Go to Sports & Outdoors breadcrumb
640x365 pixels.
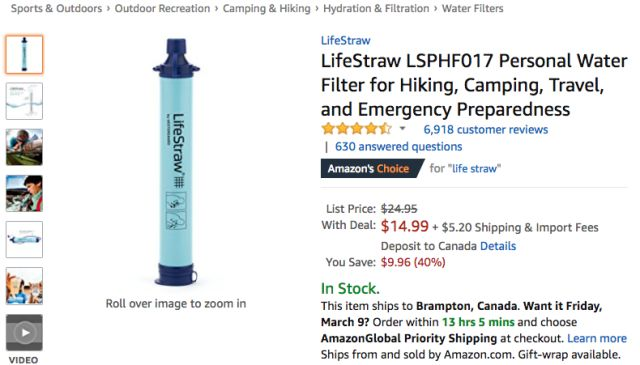56,9
